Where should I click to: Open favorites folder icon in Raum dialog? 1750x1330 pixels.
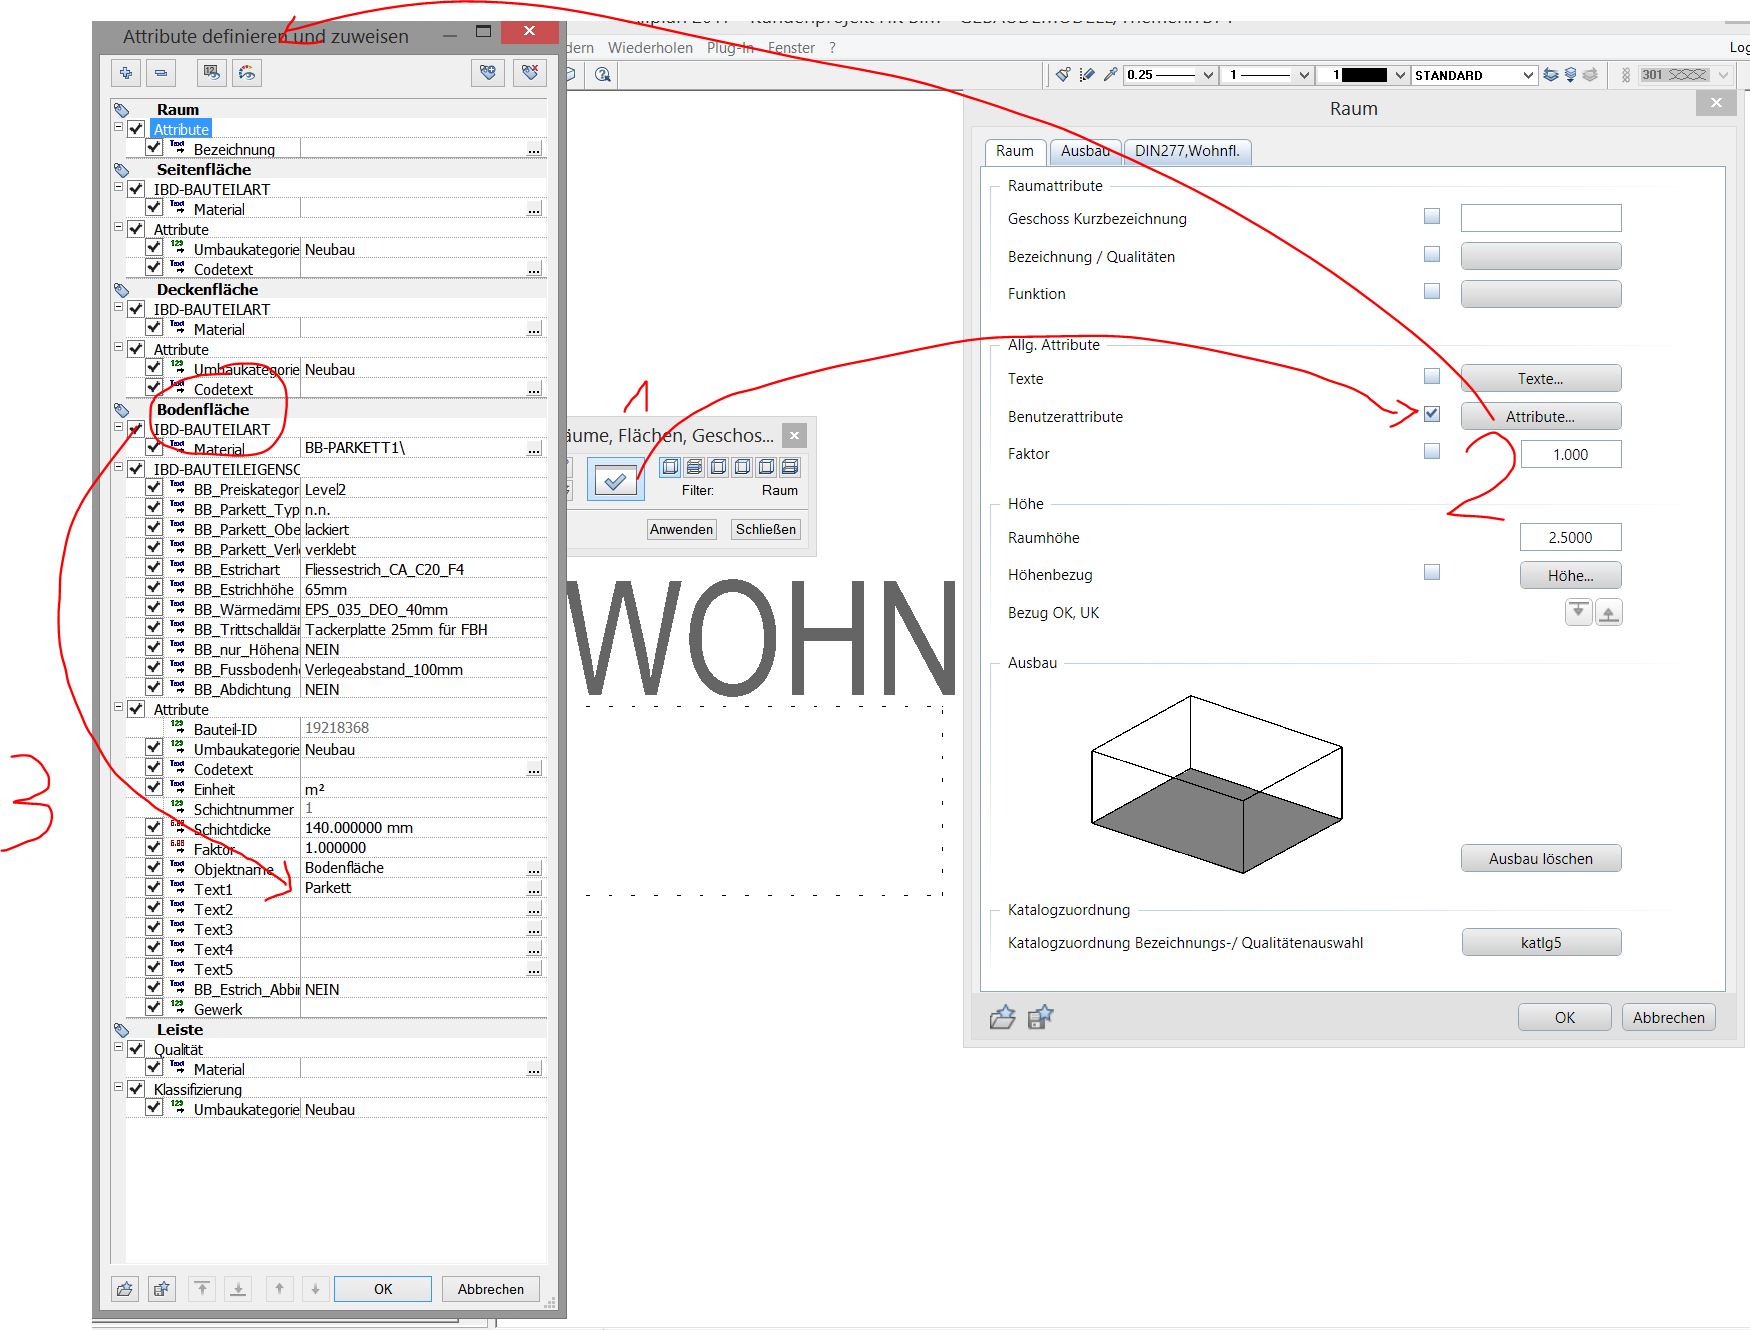pos(1002,1018)
